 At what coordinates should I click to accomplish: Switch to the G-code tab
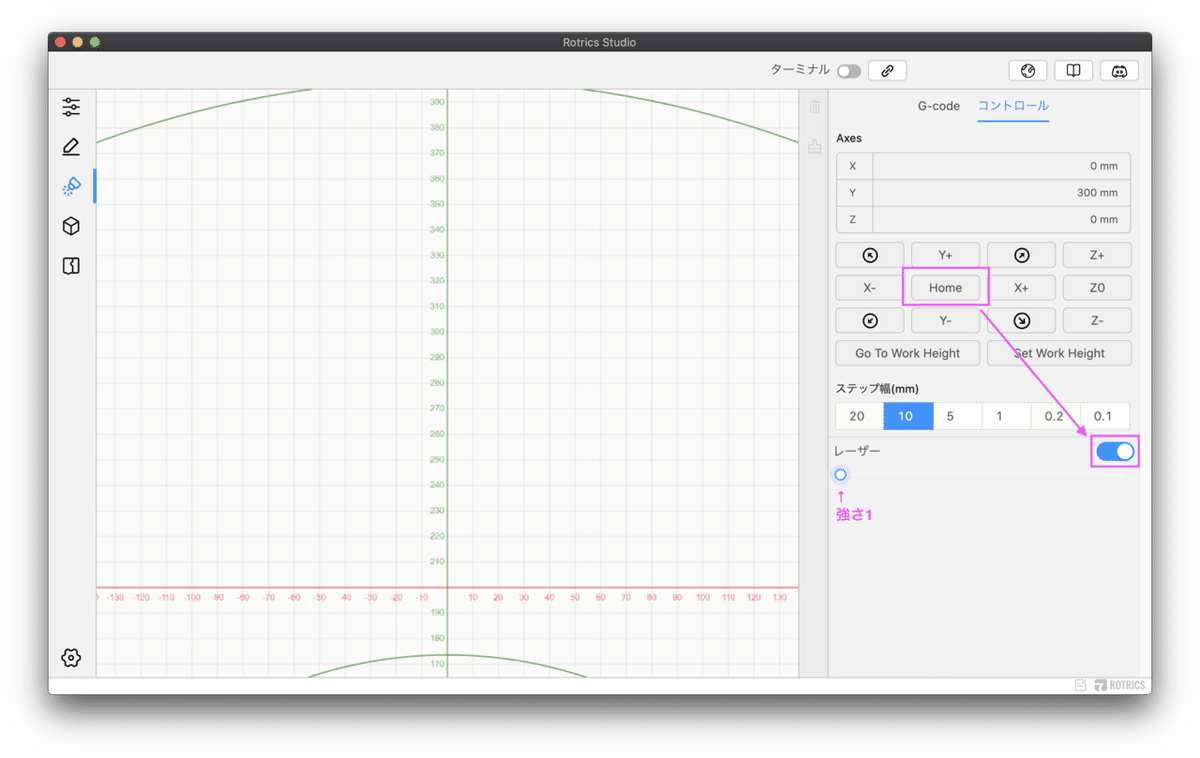(939, 106)
